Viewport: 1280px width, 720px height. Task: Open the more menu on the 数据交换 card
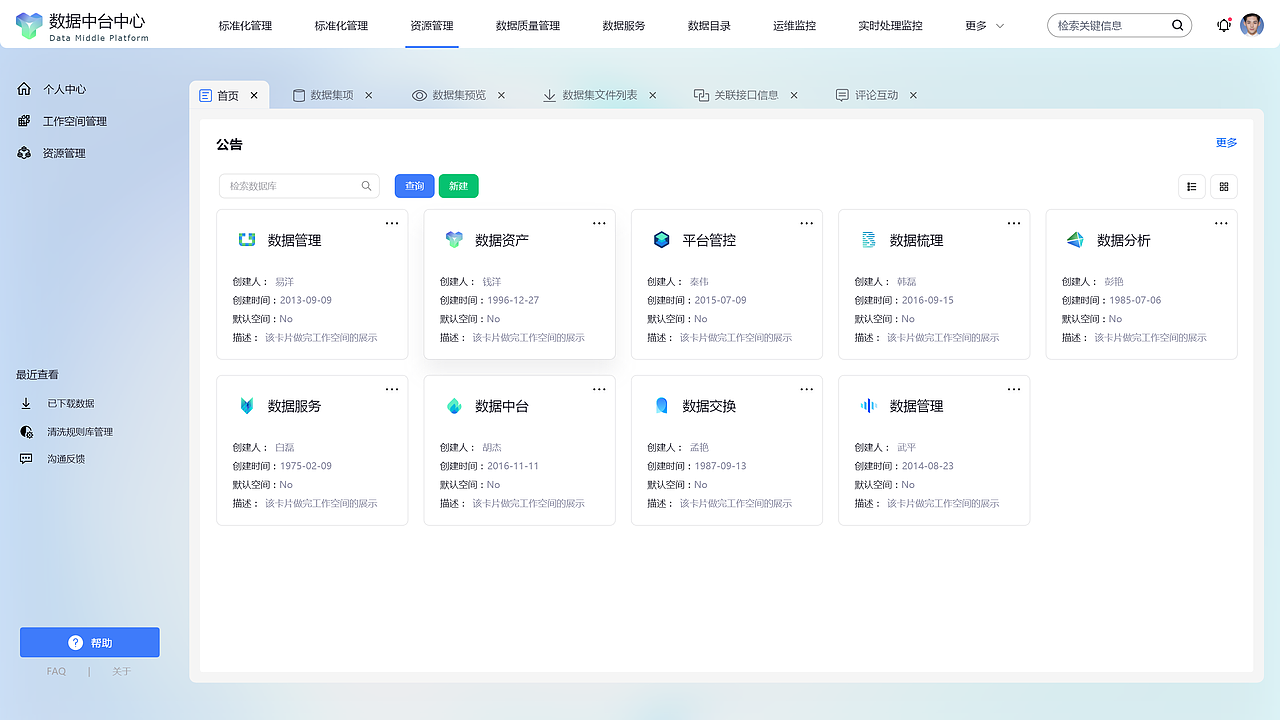pos(806,389)
